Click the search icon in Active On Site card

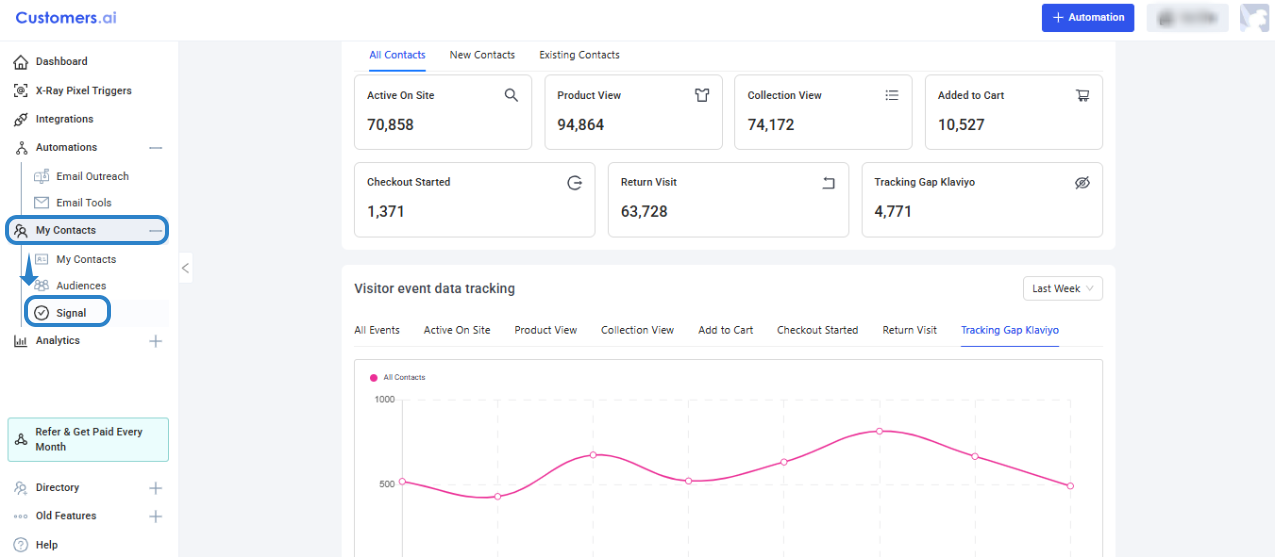coord(511,95)
